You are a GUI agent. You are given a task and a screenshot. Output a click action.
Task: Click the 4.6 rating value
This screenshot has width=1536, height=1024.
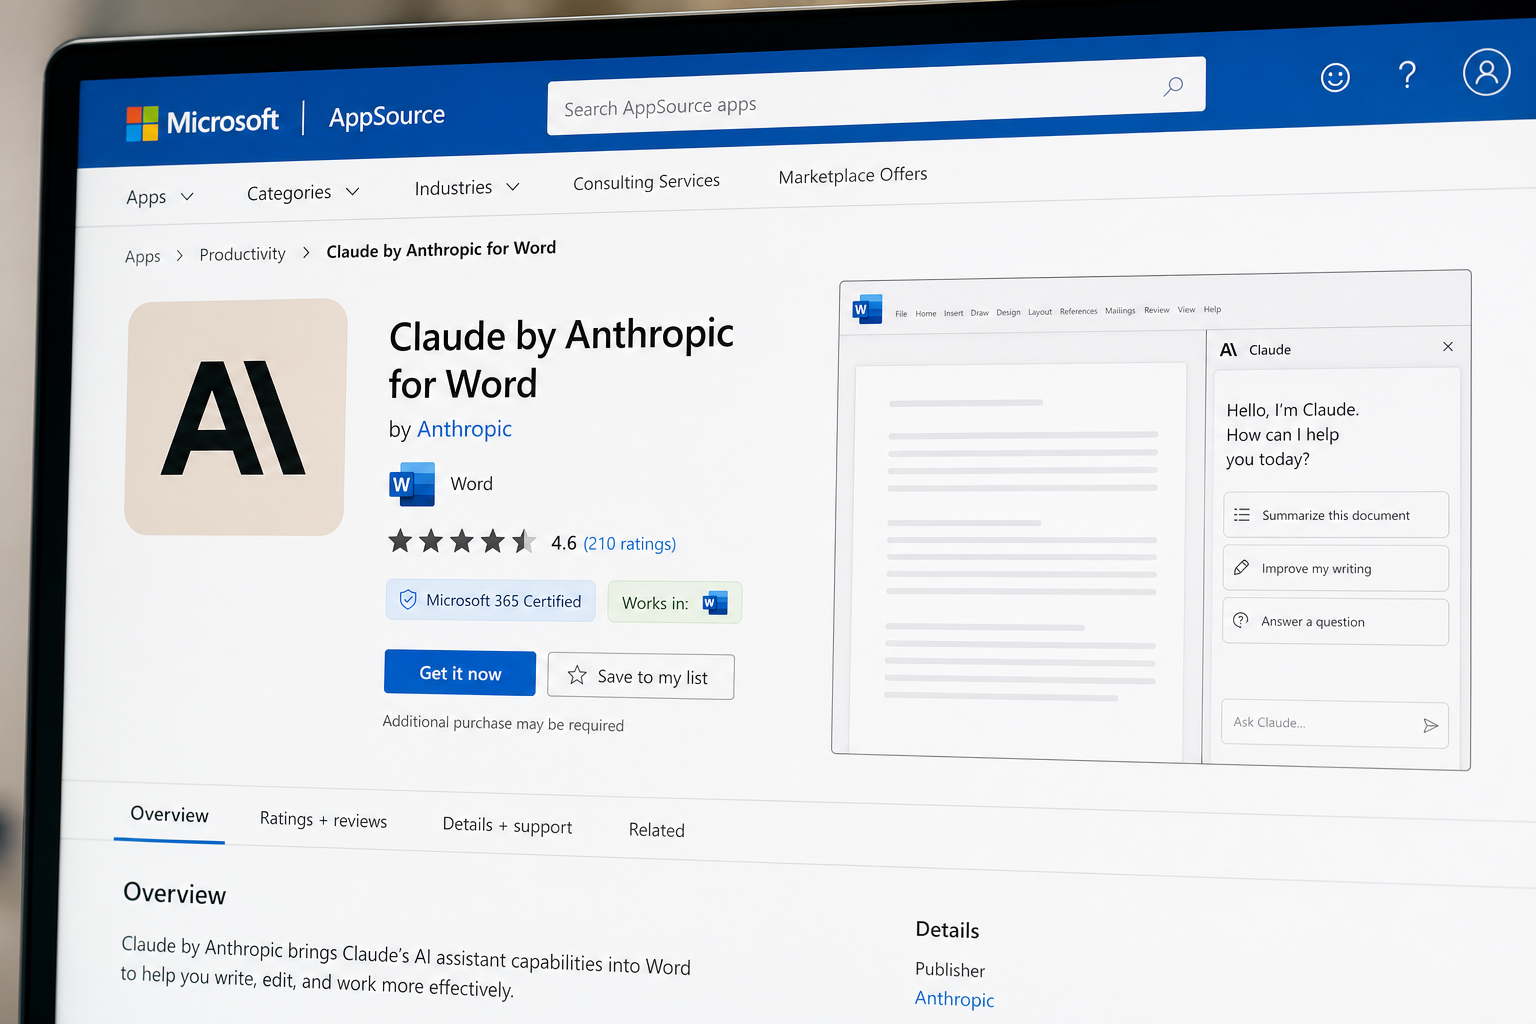click(564, 543)
